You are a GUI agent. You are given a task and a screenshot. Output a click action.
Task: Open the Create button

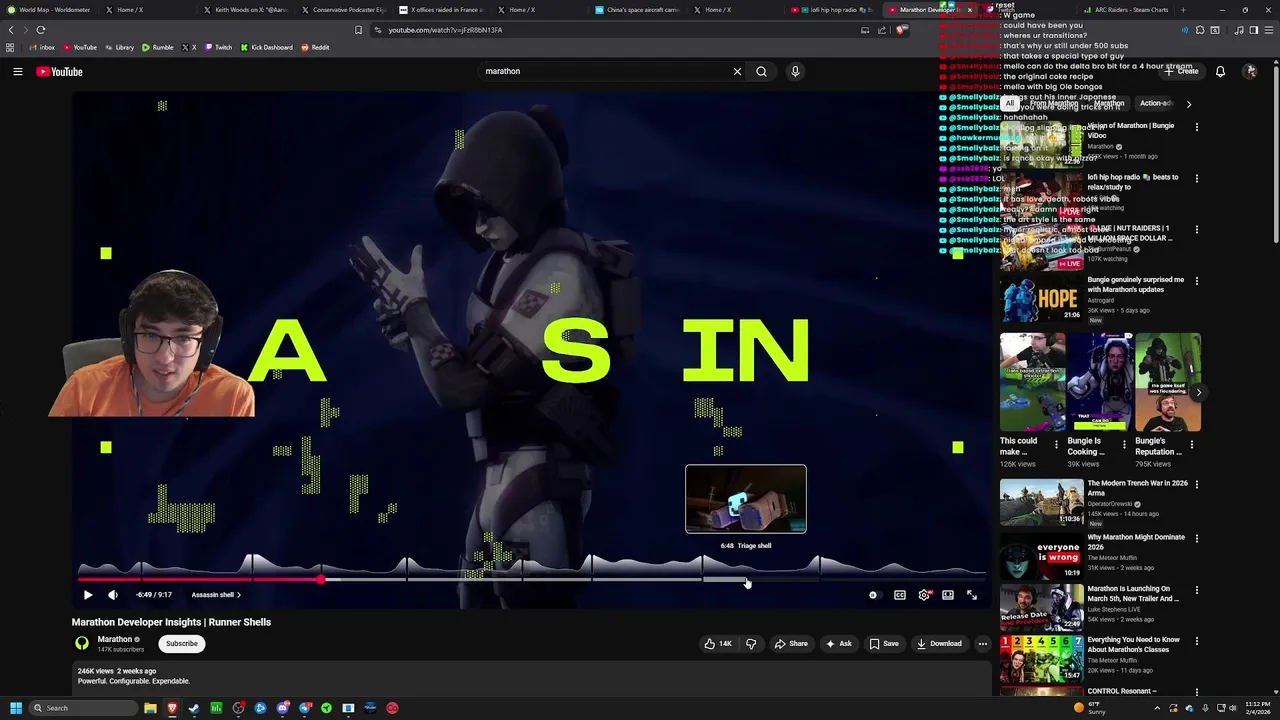[1181, 71]
